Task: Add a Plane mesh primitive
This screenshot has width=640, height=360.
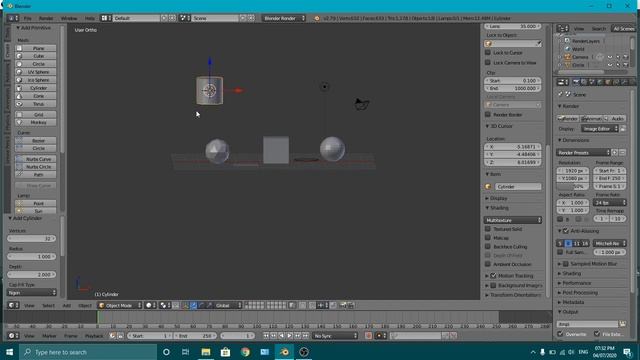Action: coord(36,48)
